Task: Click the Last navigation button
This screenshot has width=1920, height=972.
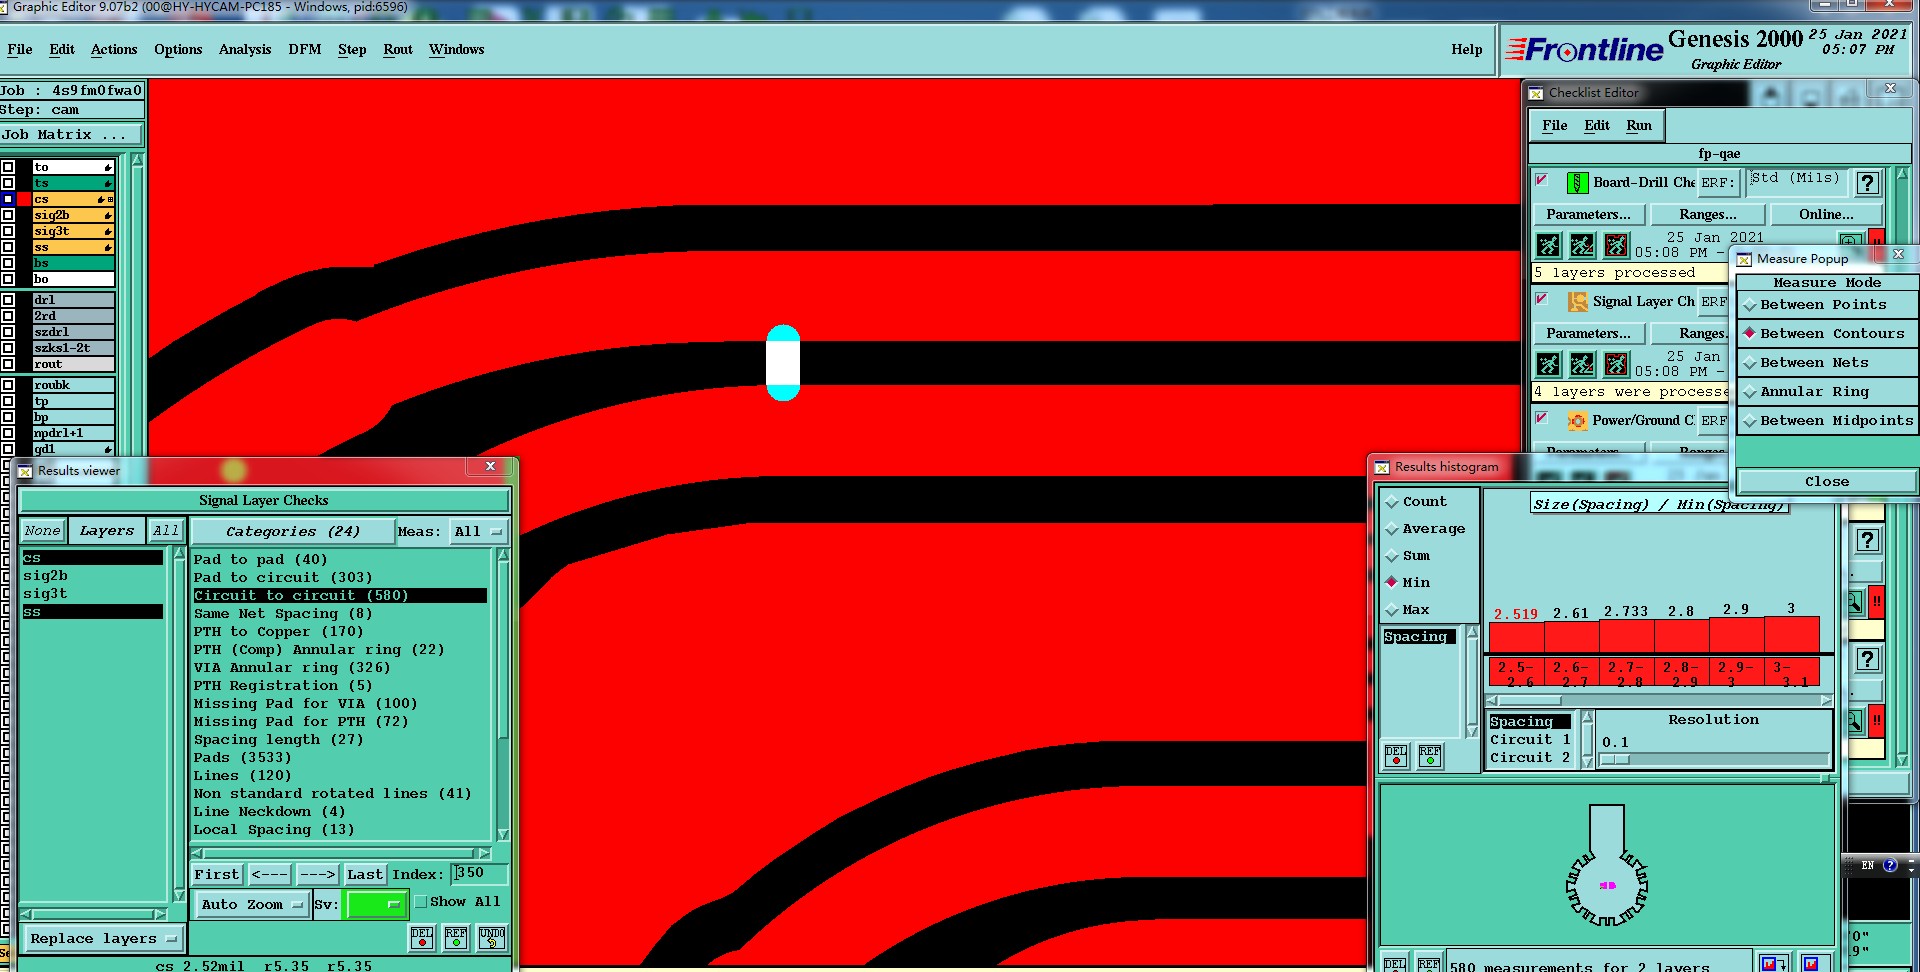Action: 365,875
